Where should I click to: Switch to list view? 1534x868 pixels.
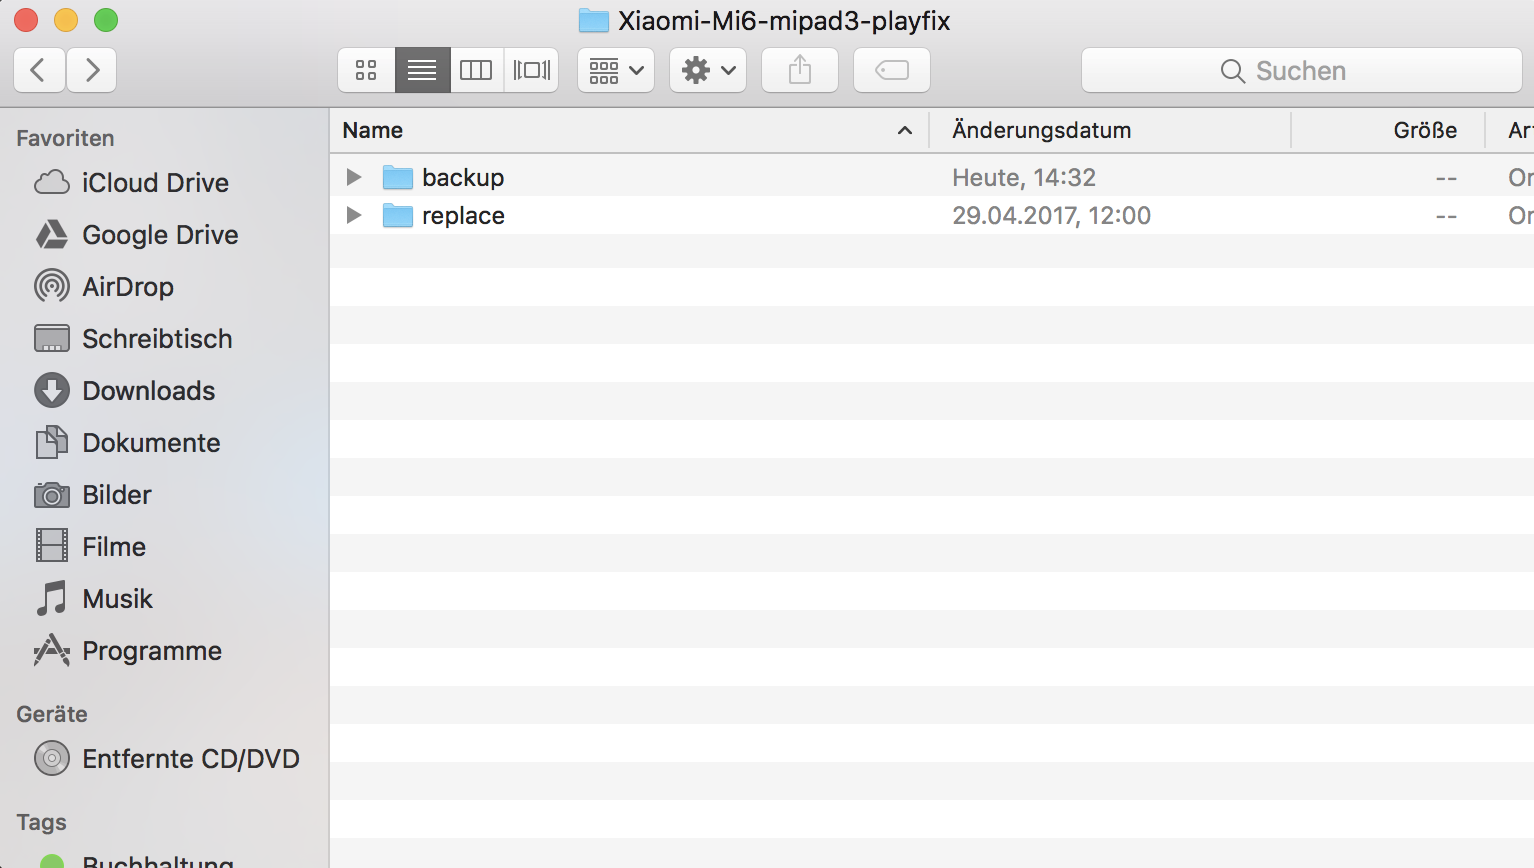click(422, 70)
